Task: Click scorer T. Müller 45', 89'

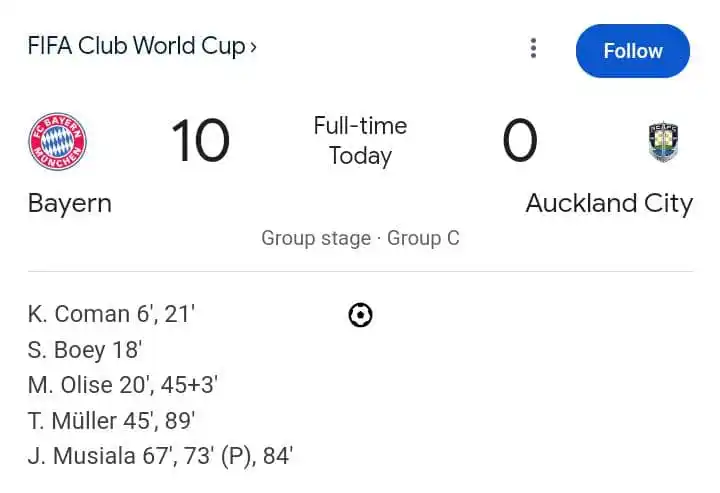Action: [x=111, y=420]
